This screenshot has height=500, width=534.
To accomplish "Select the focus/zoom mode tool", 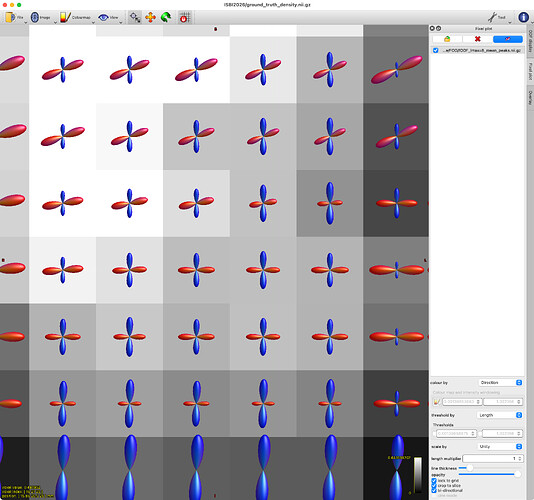I will pyautogui.click(x=135, y=17).
